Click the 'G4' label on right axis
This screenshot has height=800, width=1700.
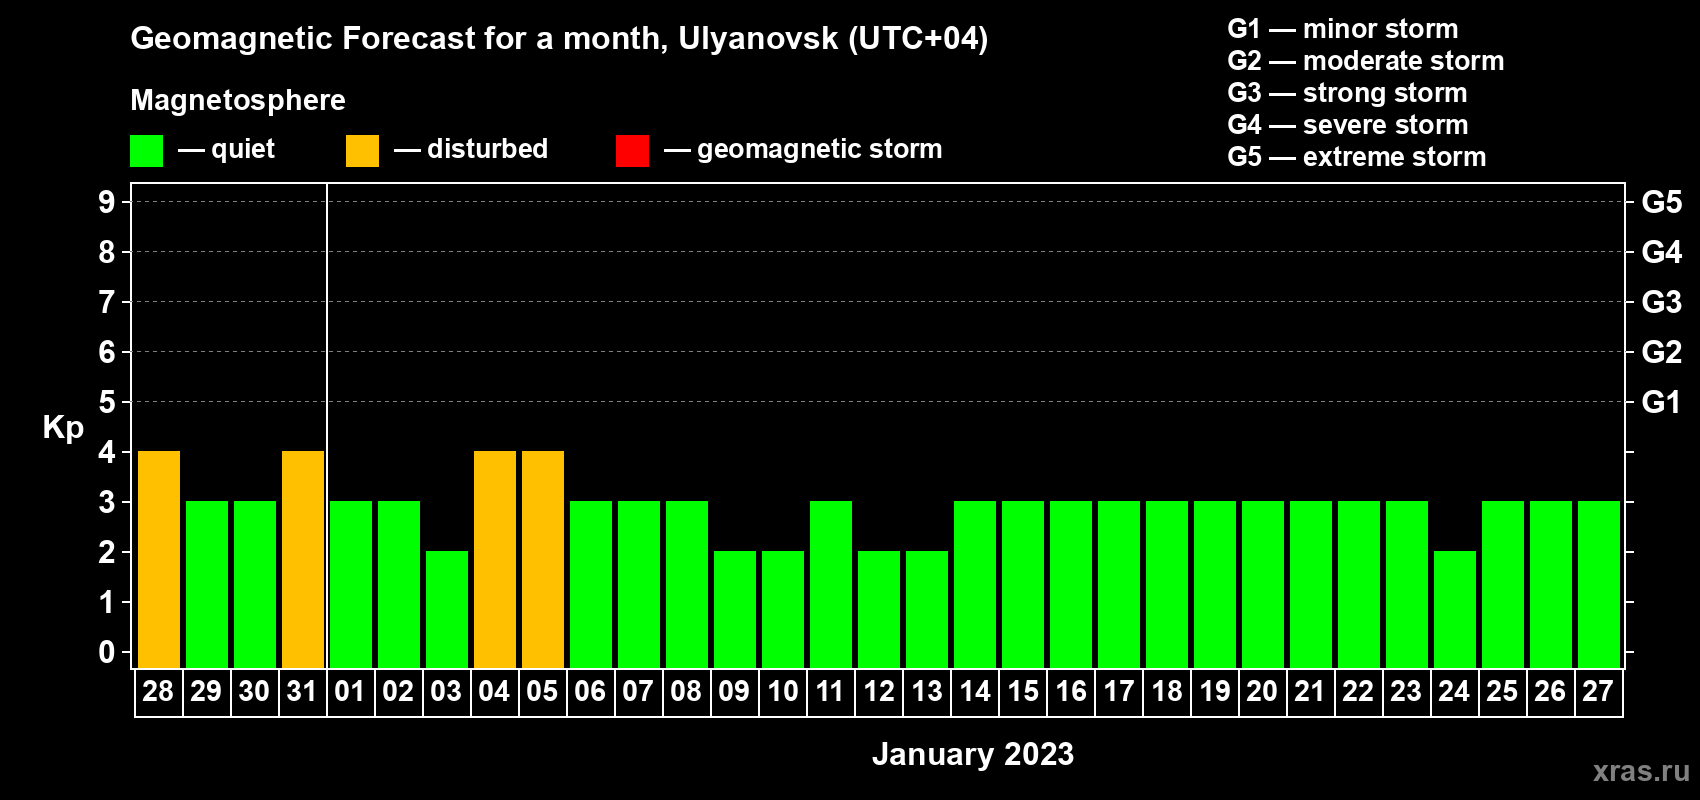tap(1662, 252)
